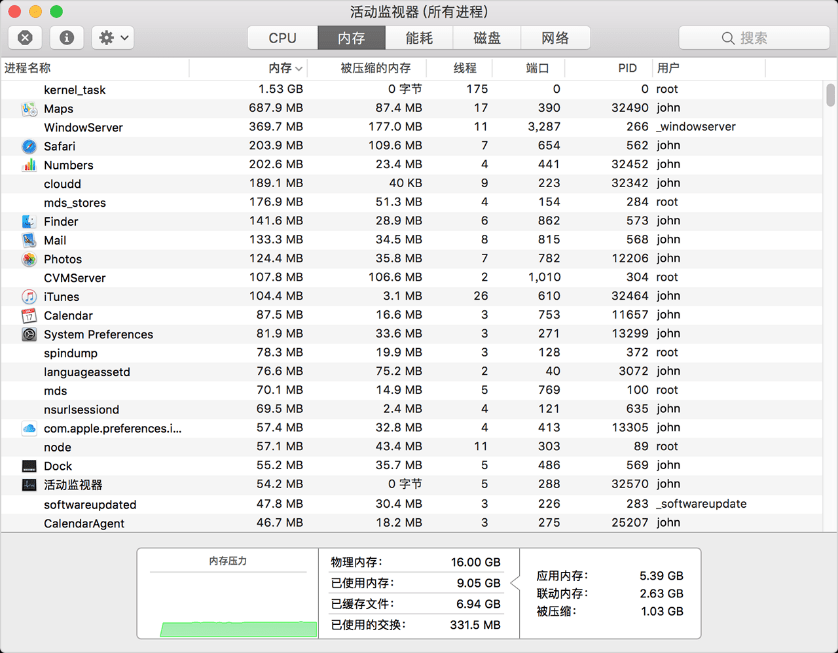Click the _softwareupdate user entry
838x653 pixels.
coord(702,503)
